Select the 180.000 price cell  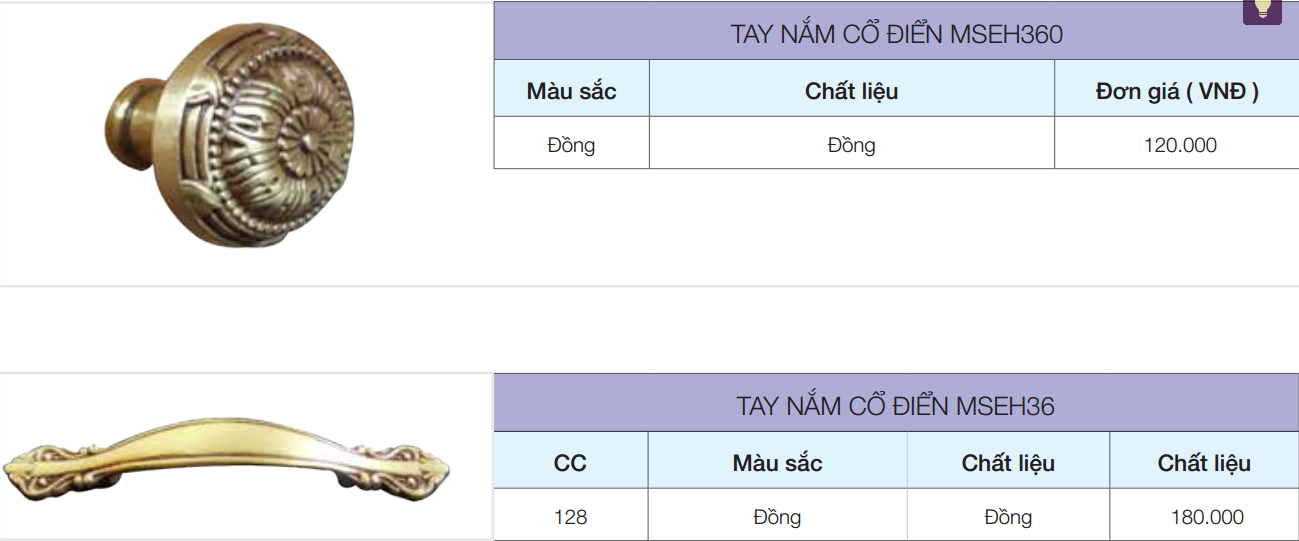pyautogui.click(x=1206, y=517)
